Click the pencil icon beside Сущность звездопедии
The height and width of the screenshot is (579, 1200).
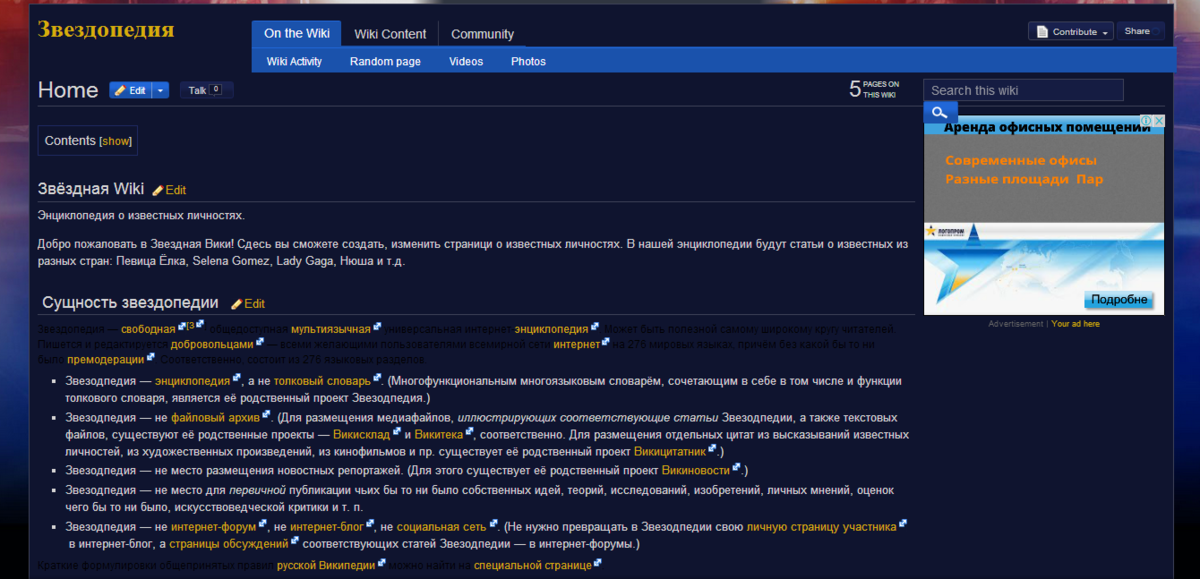click(237, 304)
